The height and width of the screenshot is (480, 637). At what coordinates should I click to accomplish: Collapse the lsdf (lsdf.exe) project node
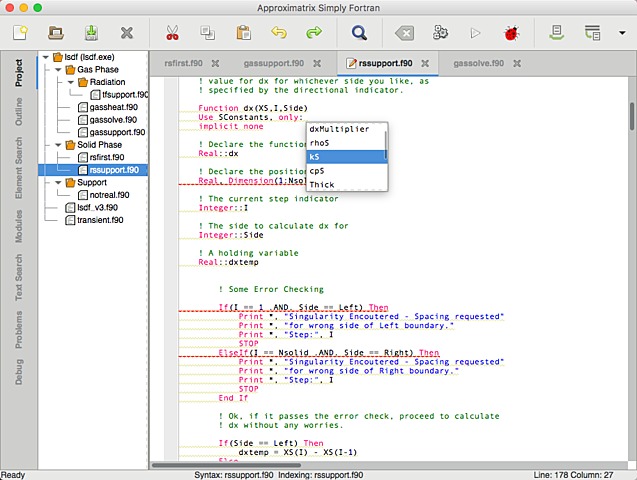pyautogui.click(x=46, y=57)
